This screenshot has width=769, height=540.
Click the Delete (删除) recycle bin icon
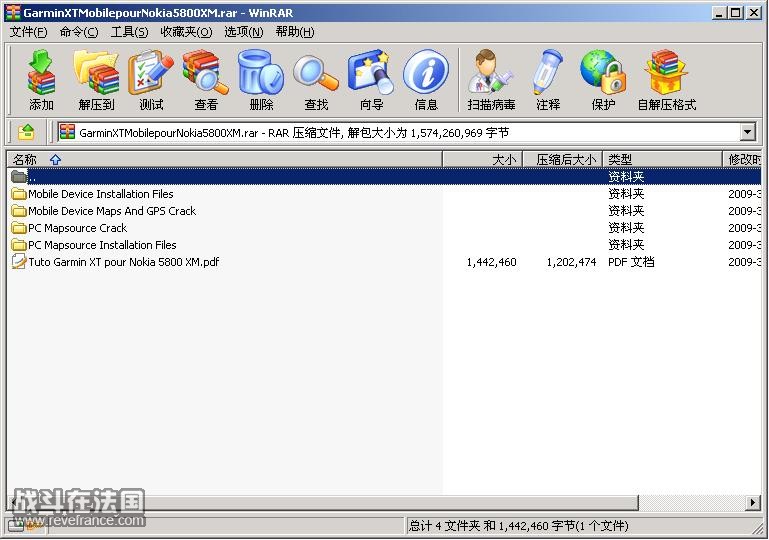[261, 80]
